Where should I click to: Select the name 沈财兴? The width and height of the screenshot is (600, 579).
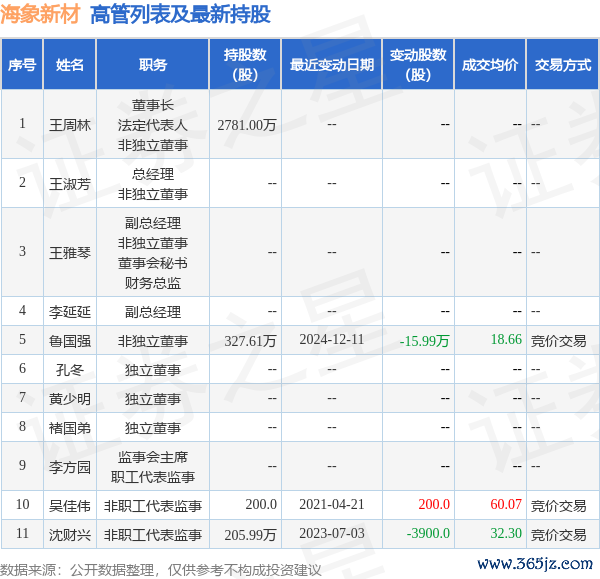(x=70, y=535)
